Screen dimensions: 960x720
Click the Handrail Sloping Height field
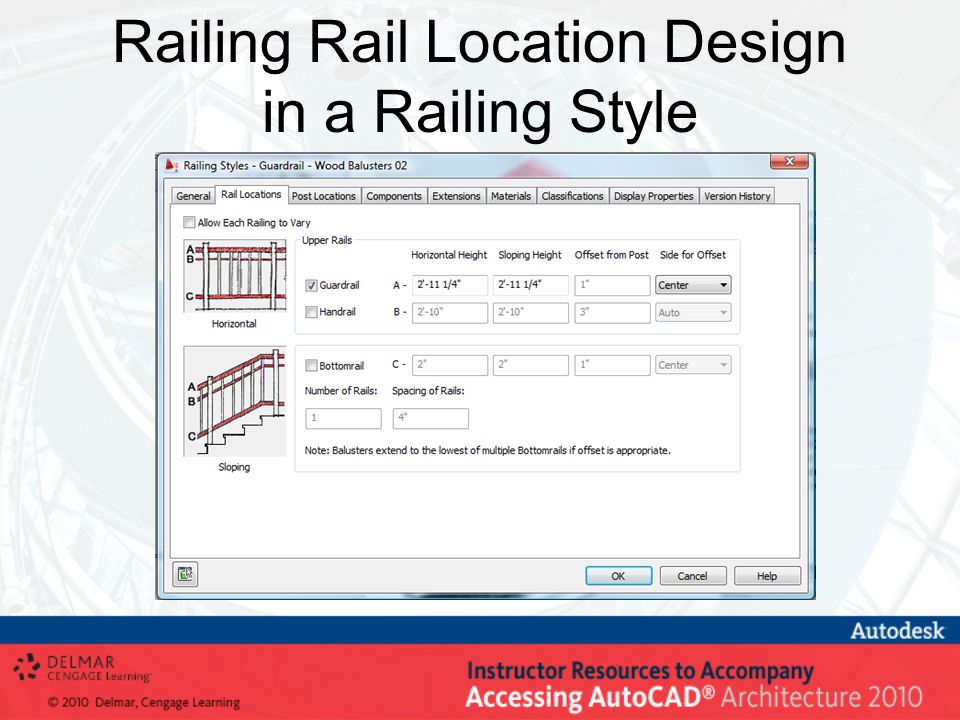[531, 312]
